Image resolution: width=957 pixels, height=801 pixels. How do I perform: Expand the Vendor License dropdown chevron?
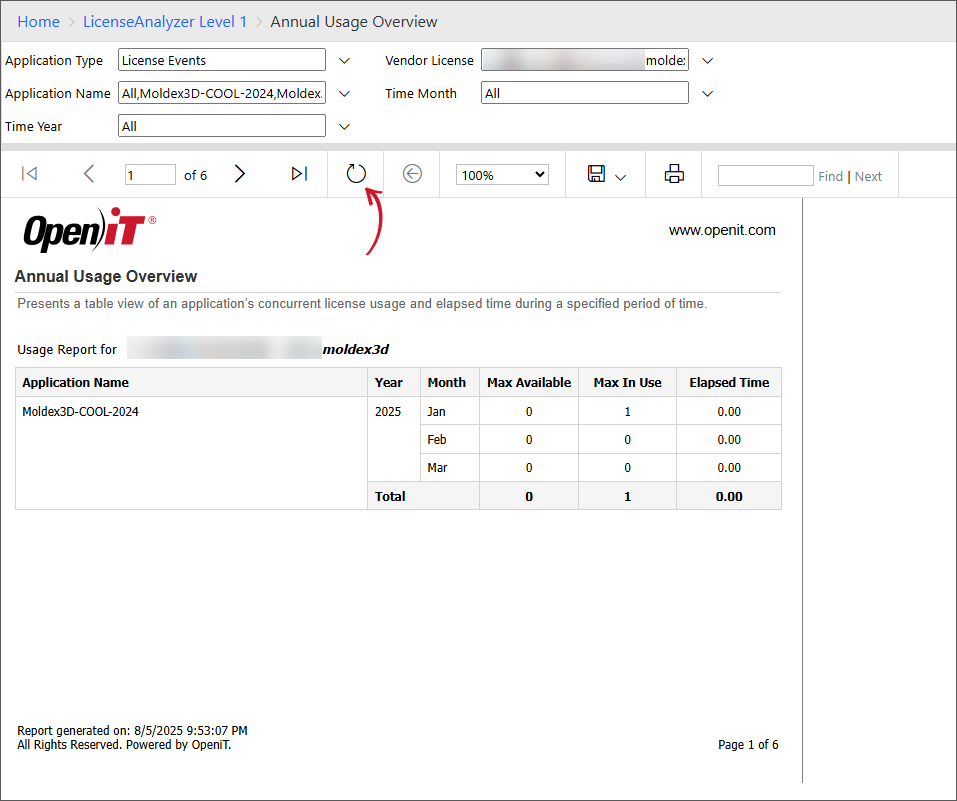tap(707, 61)
